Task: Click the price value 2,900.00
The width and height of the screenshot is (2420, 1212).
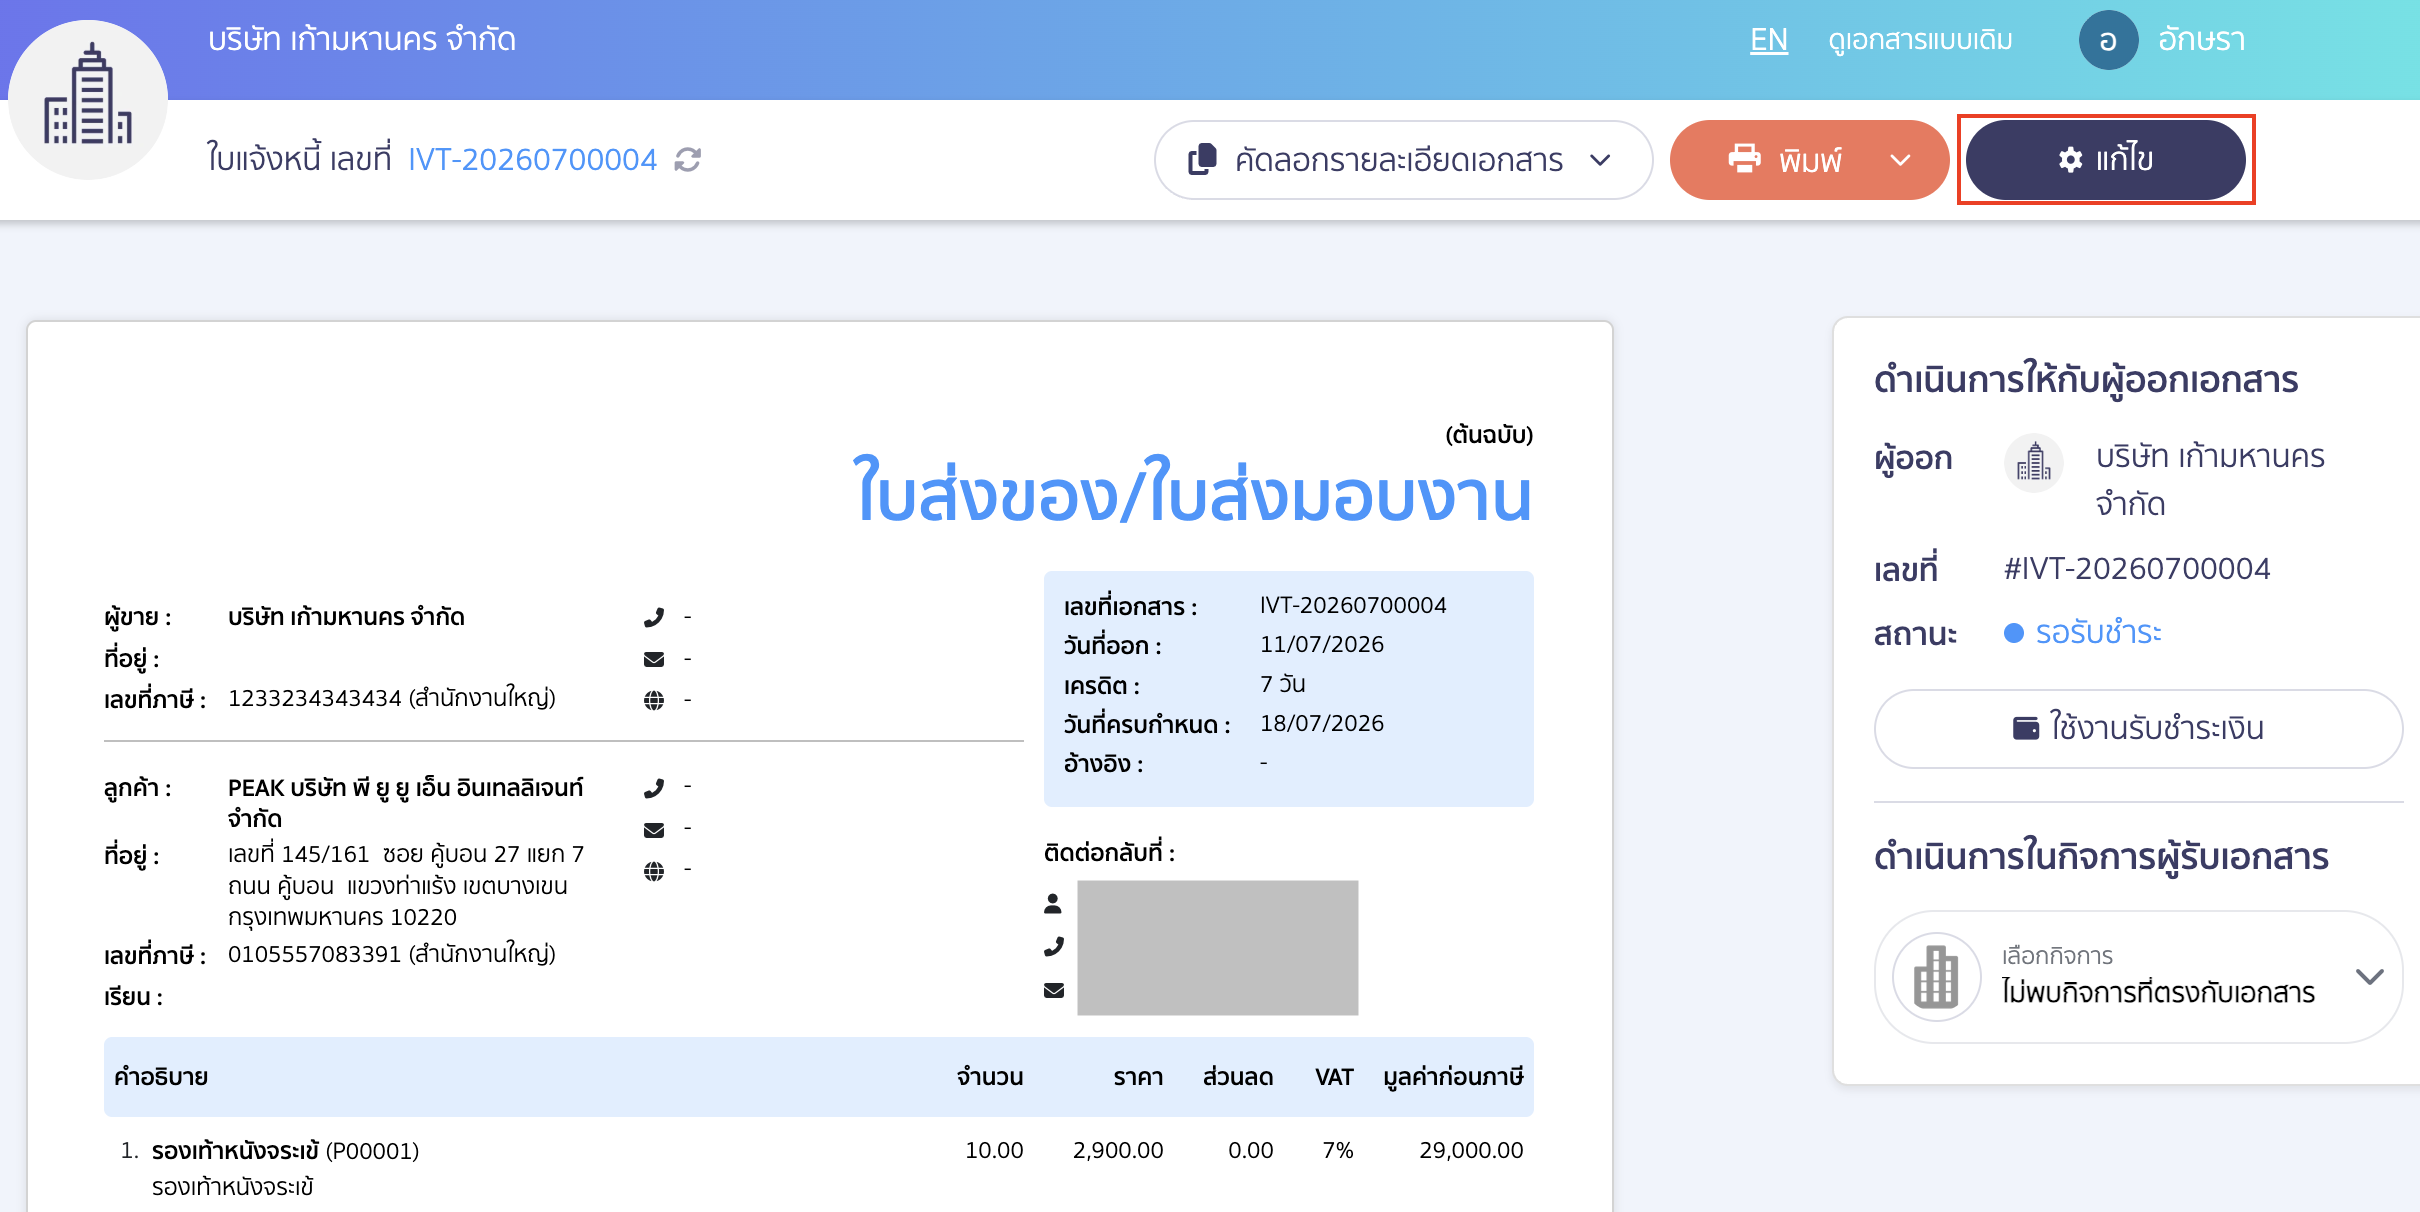Action: click(1117, 1151)
